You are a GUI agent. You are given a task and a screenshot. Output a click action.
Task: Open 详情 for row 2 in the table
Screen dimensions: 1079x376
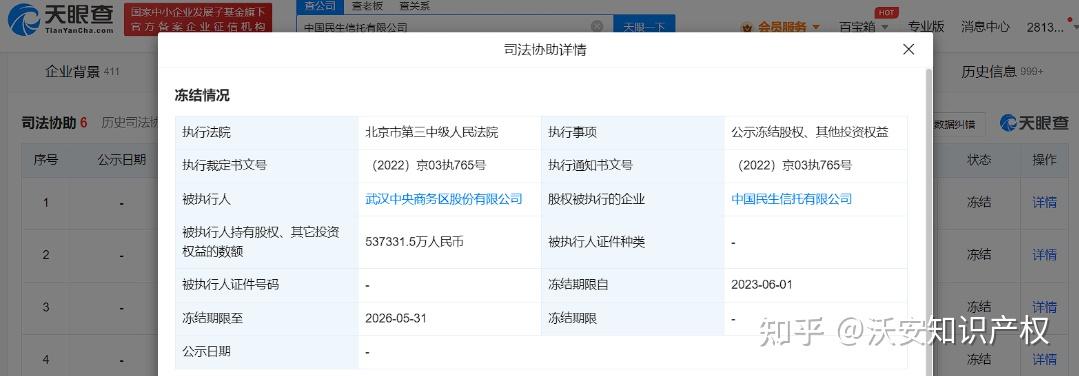(x=1045, y=255)
